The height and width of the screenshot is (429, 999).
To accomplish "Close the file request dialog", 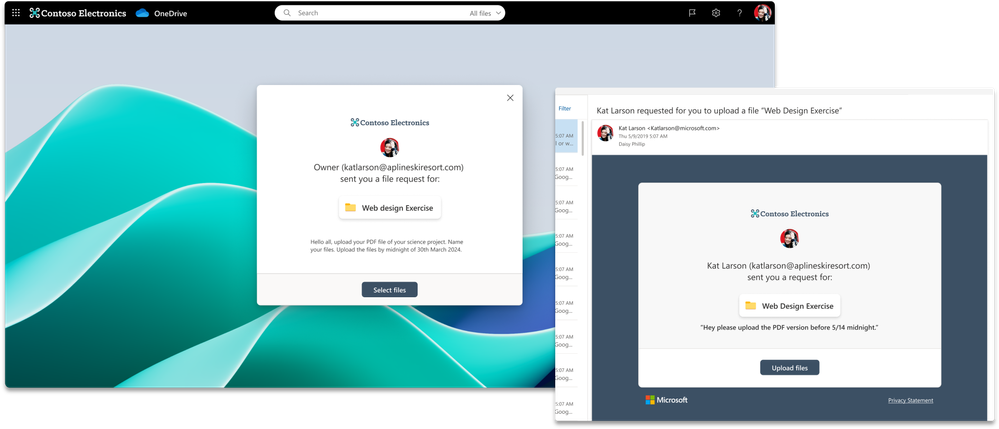I will pos(510,98).
